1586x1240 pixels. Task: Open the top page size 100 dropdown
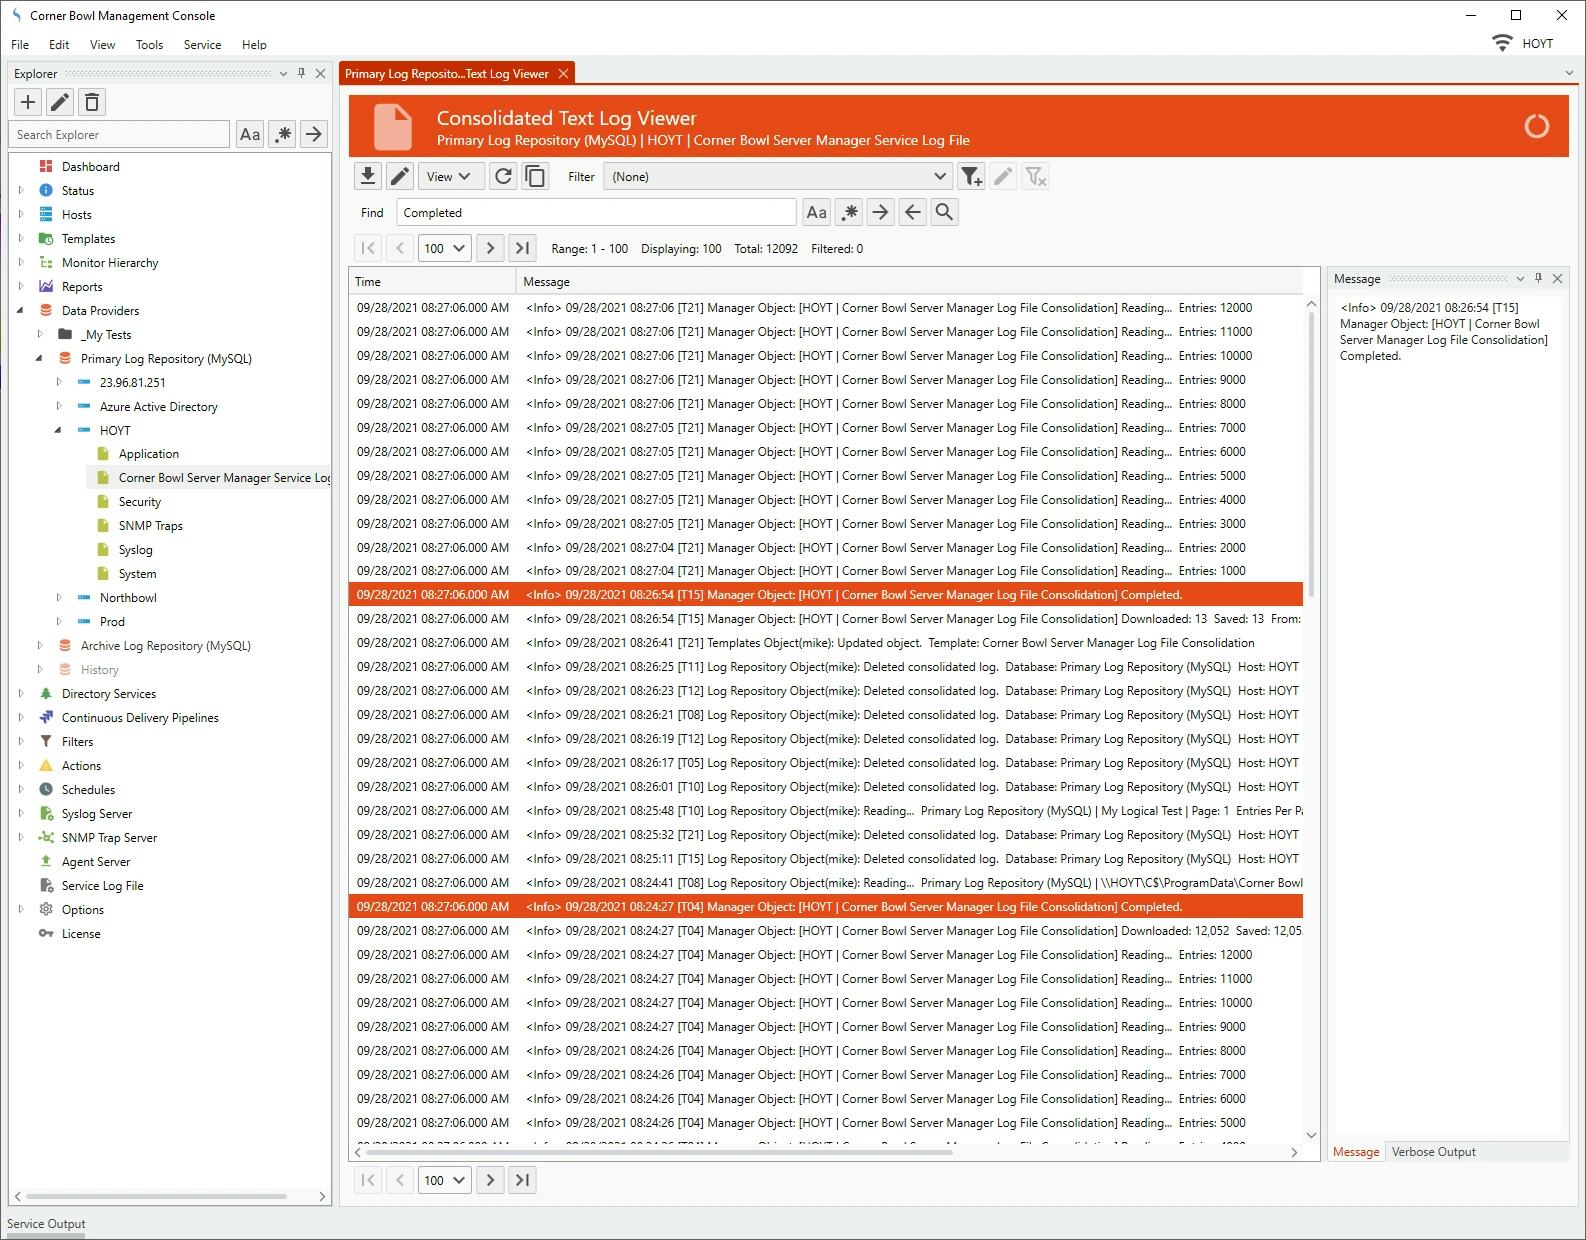click(x=445, y=248)
